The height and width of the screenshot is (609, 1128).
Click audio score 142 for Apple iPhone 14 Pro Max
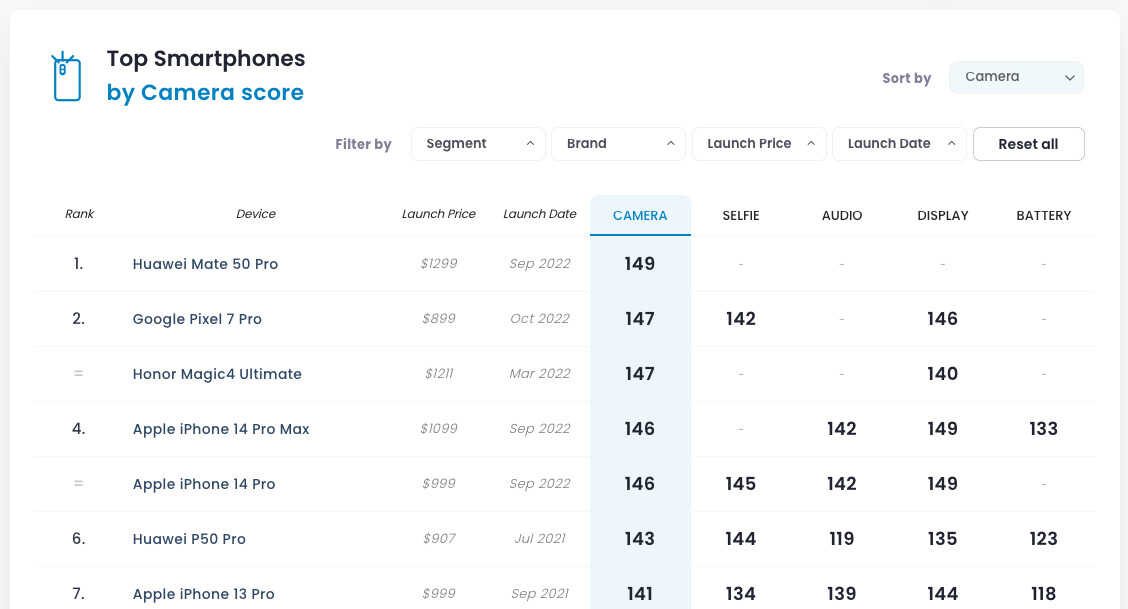tap(842, 429)
